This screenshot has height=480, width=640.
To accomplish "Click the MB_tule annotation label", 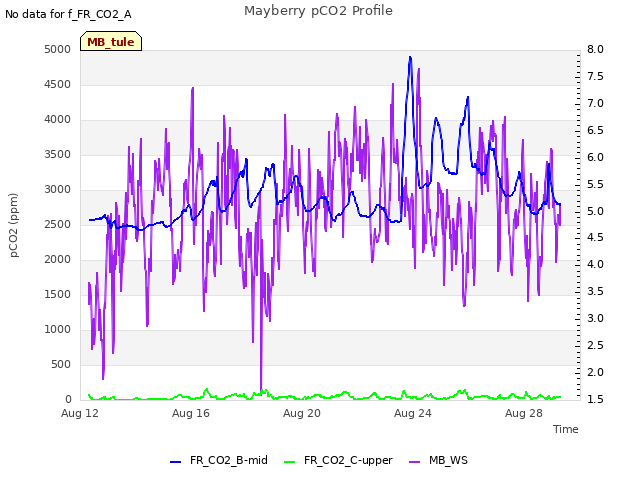I will pyautogui.click(x=111, y=42).
